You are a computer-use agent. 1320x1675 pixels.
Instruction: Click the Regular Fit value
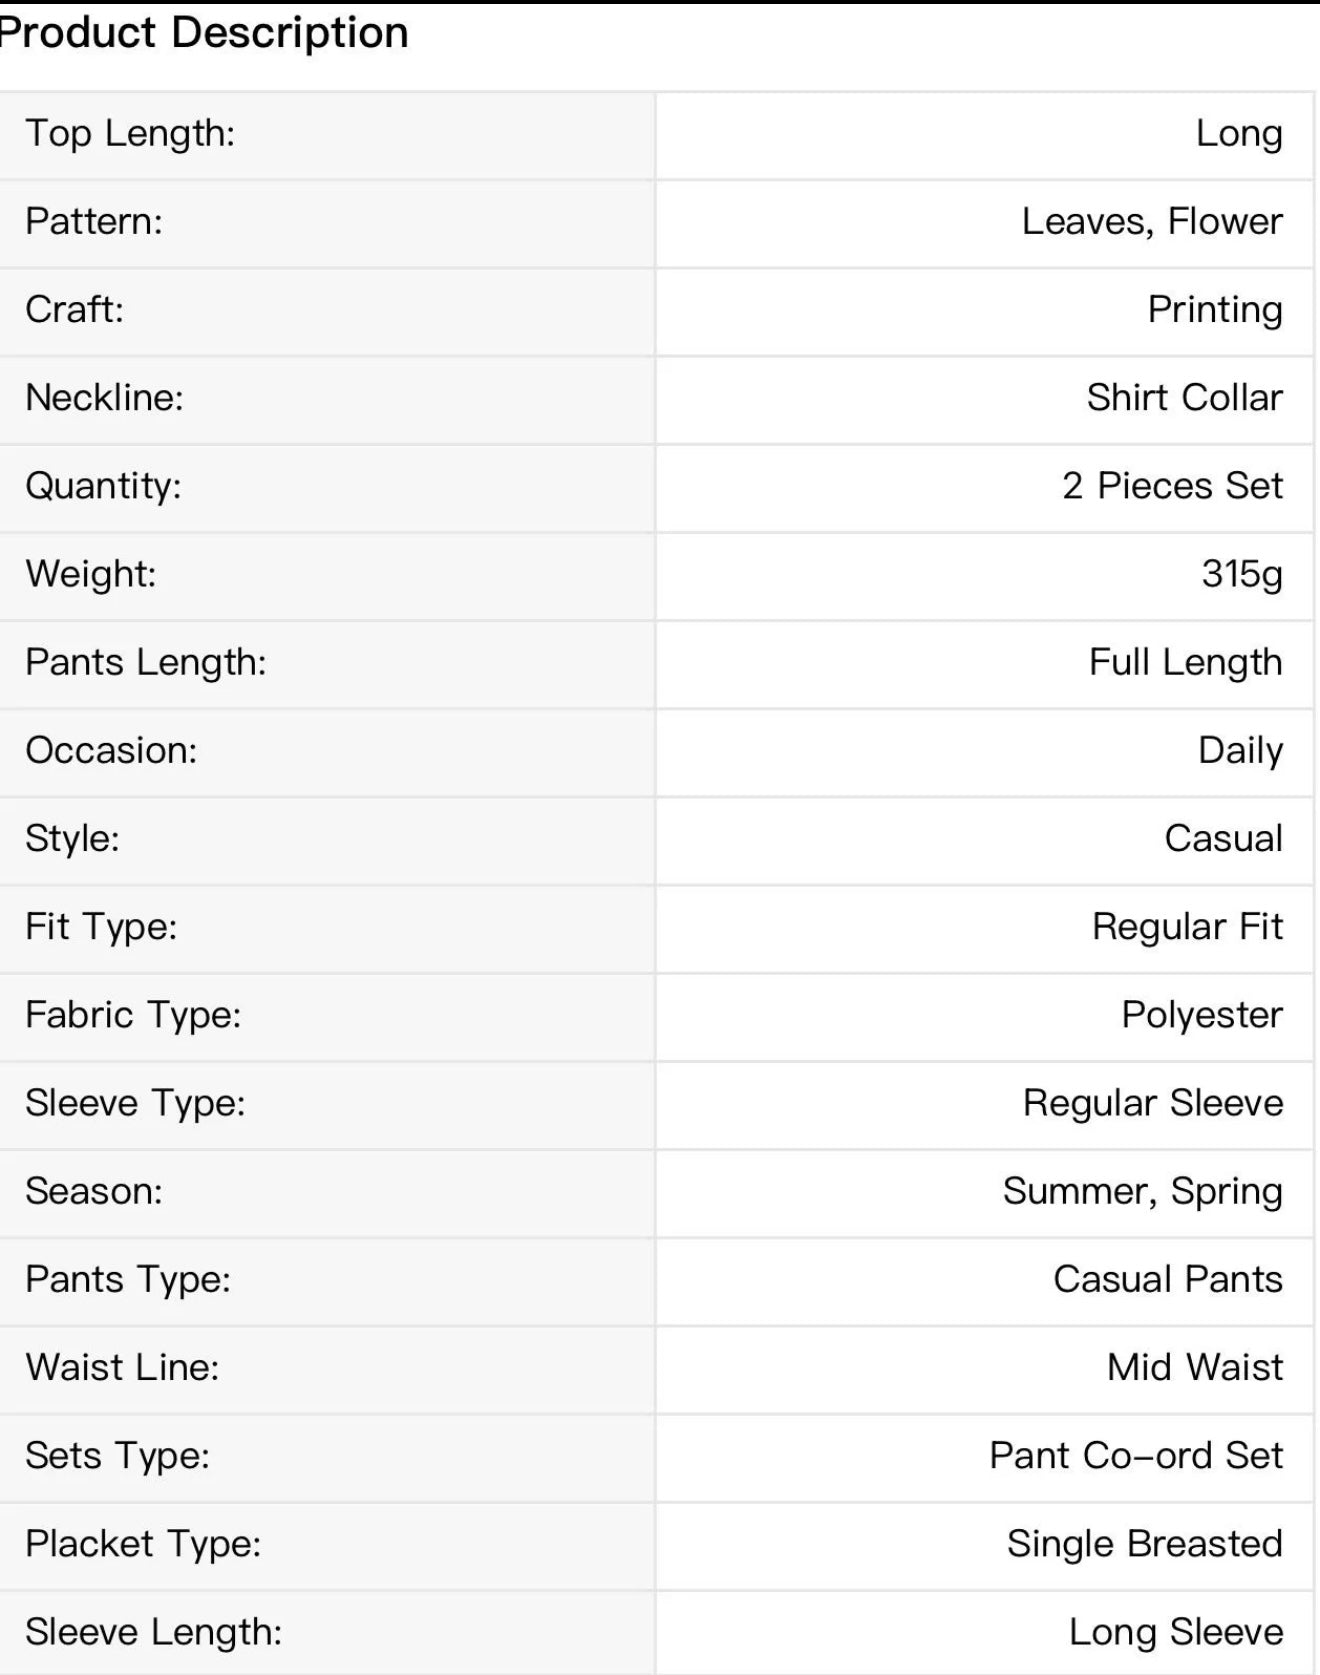click(1187, 926)
